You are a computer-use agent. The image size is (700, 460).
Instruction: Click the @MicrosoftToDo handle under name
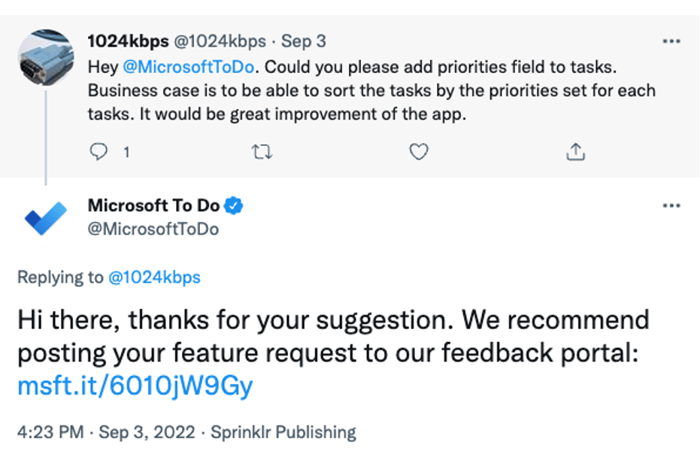153,229
